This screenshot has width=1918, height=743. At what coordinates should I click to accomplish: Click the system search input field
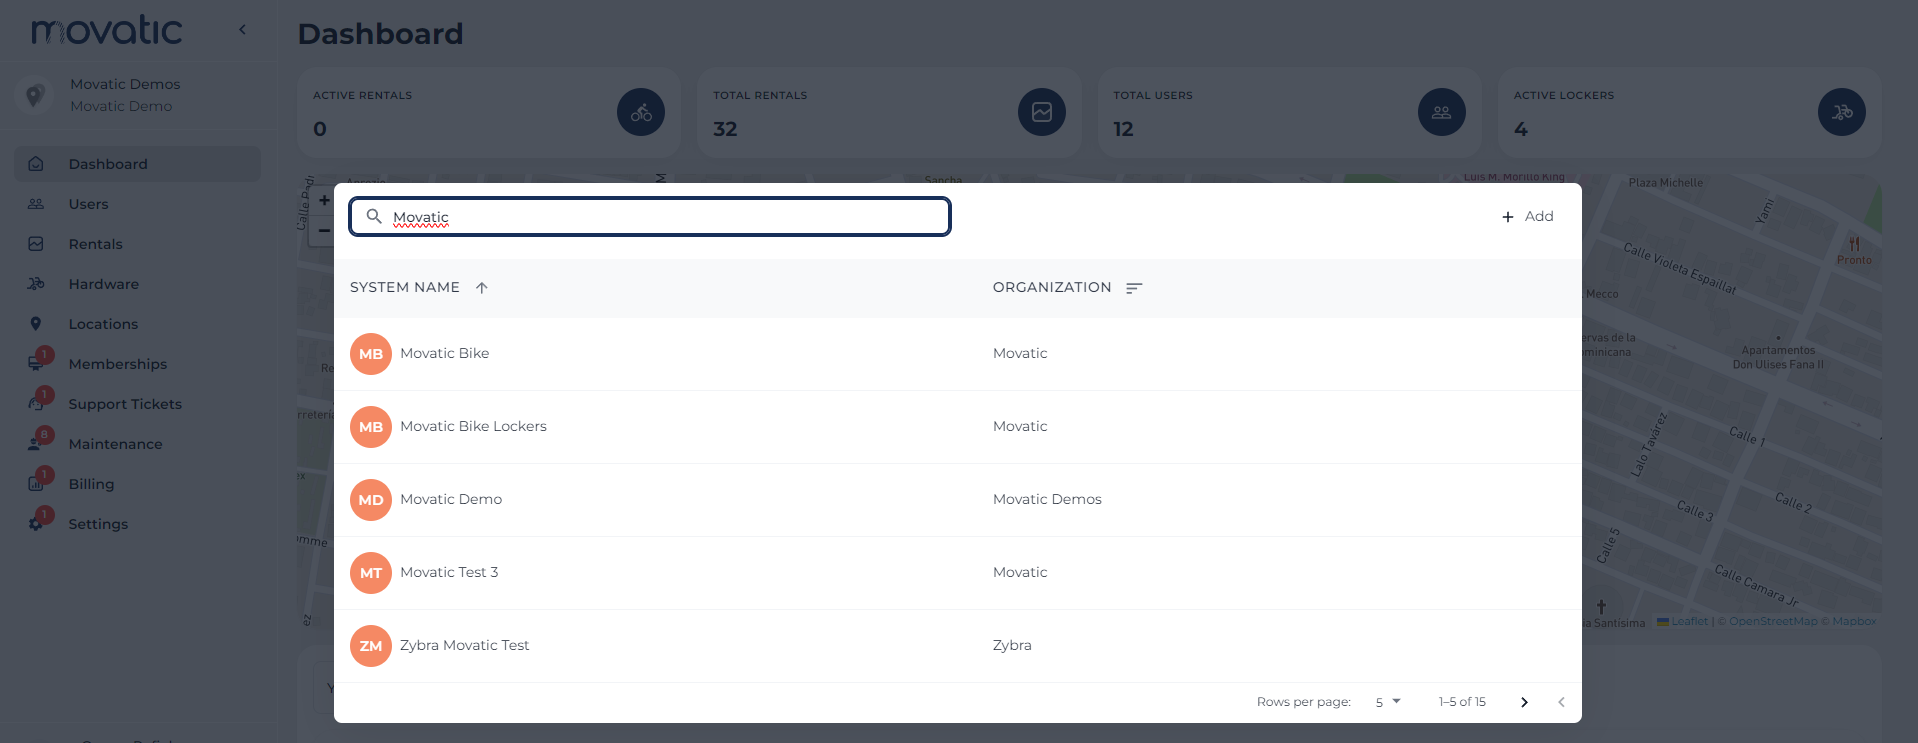tap(660, 217)
